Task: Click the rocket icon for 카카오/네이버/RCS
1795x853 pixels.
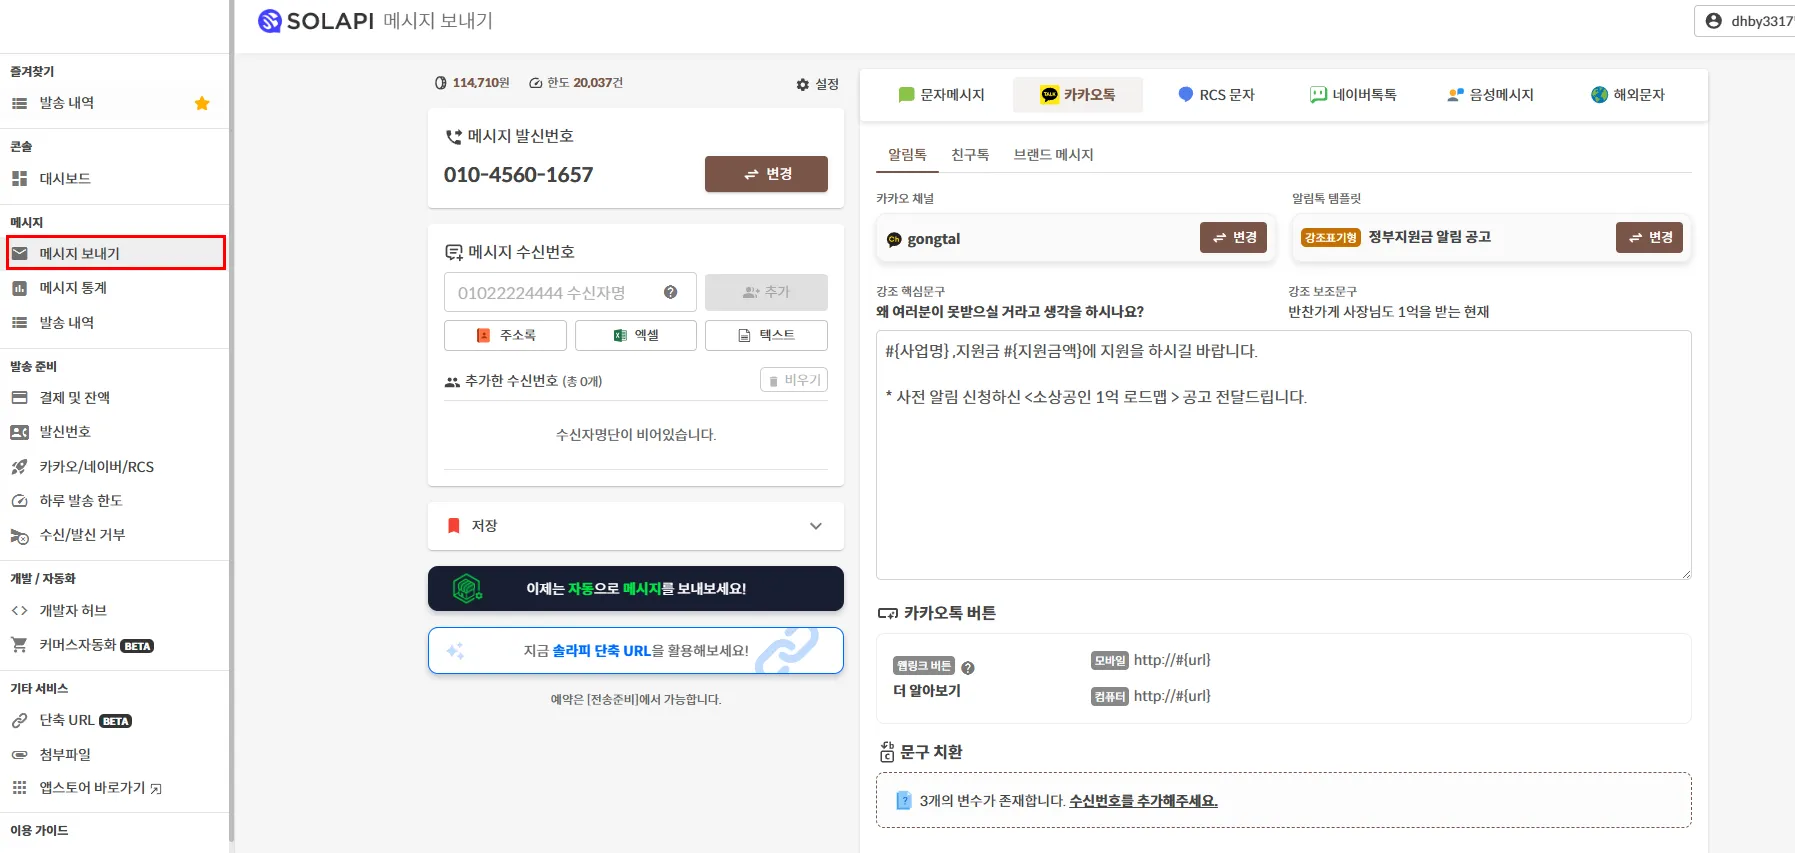Action: 19,467
